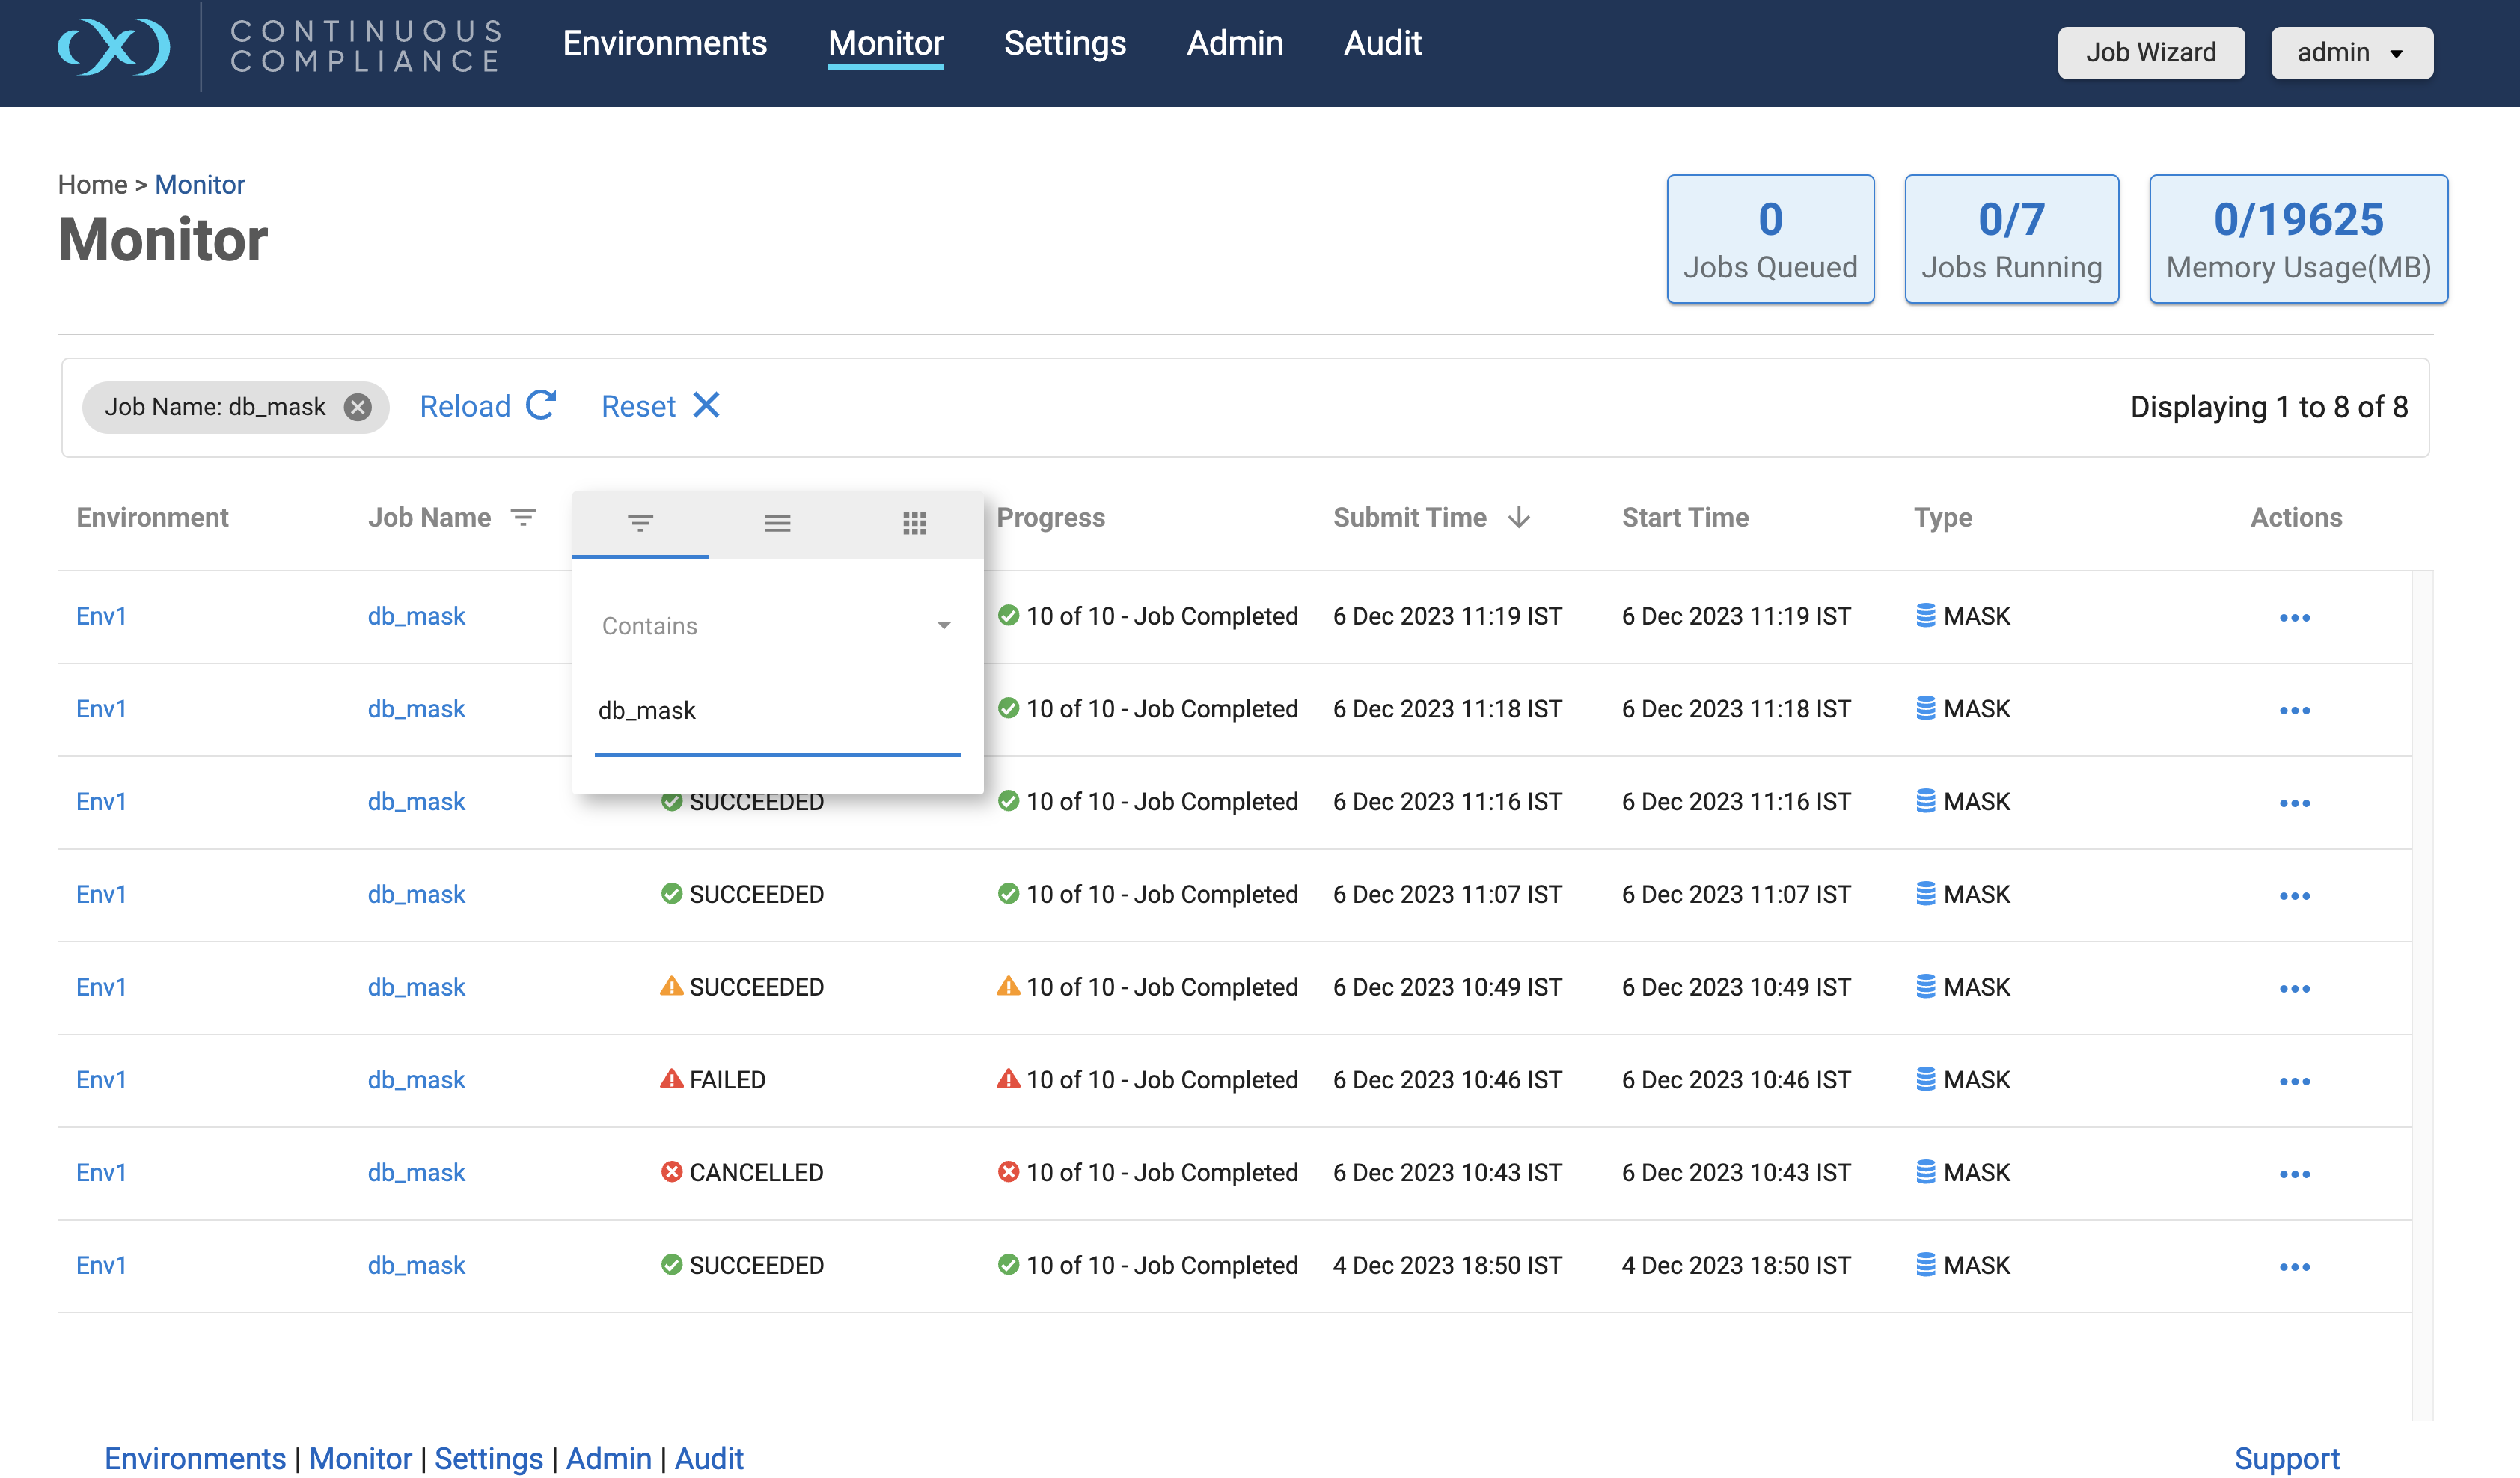Expand the Contains filter condition dropdown
This screenshot has height=1478, width=2520.
(x=942, y=626)
